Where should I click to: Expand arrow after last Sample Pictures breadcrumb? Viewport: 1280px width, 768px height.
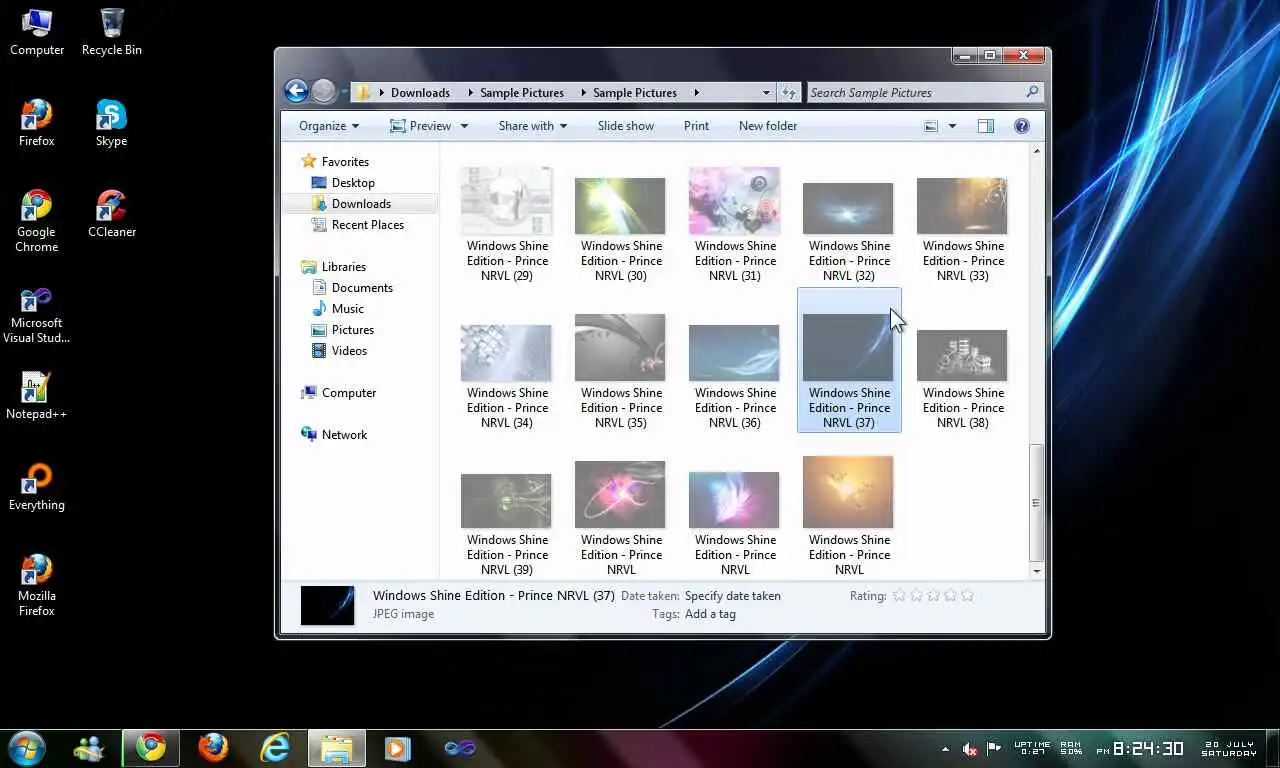pyautogui.click(x=696, y=92)
